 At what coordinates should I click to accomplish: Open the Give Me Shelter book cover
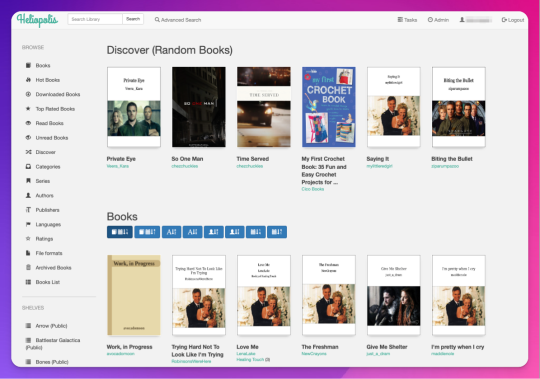pyautogui.click(x=394, y=295)
